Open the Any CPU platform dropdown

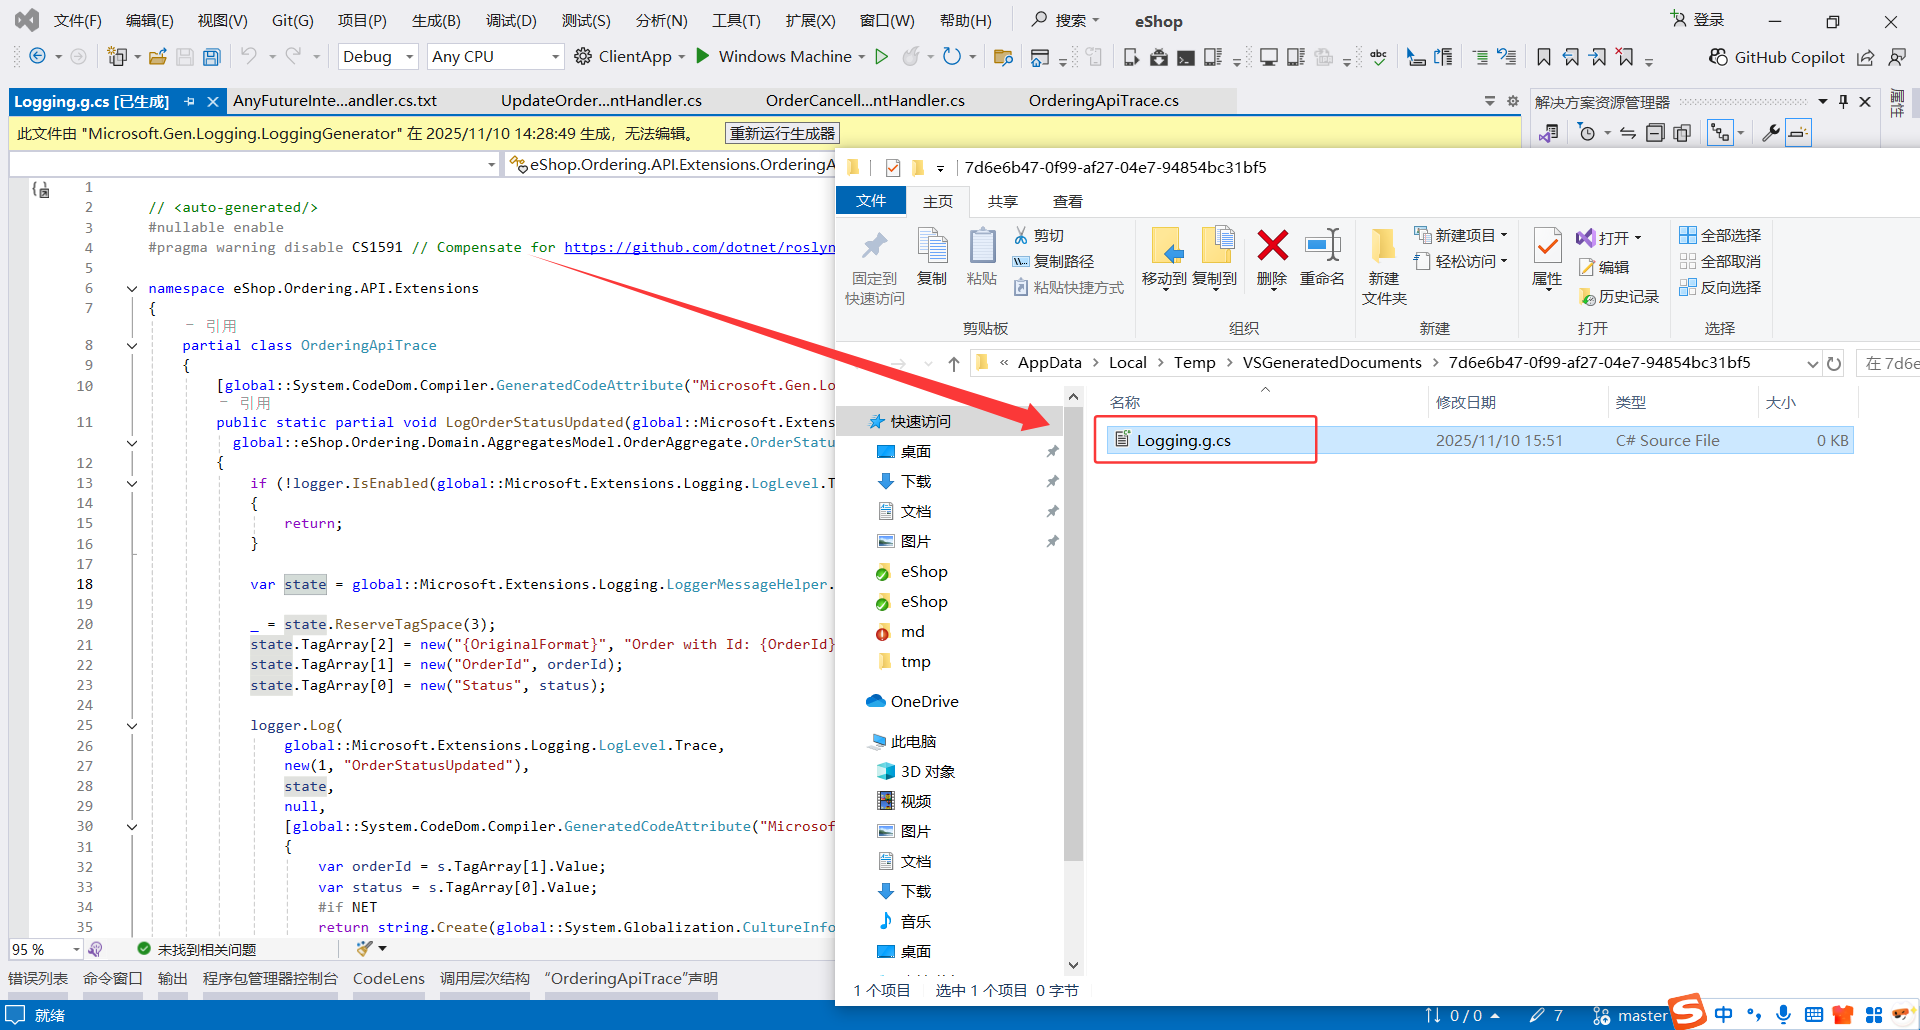495,57
